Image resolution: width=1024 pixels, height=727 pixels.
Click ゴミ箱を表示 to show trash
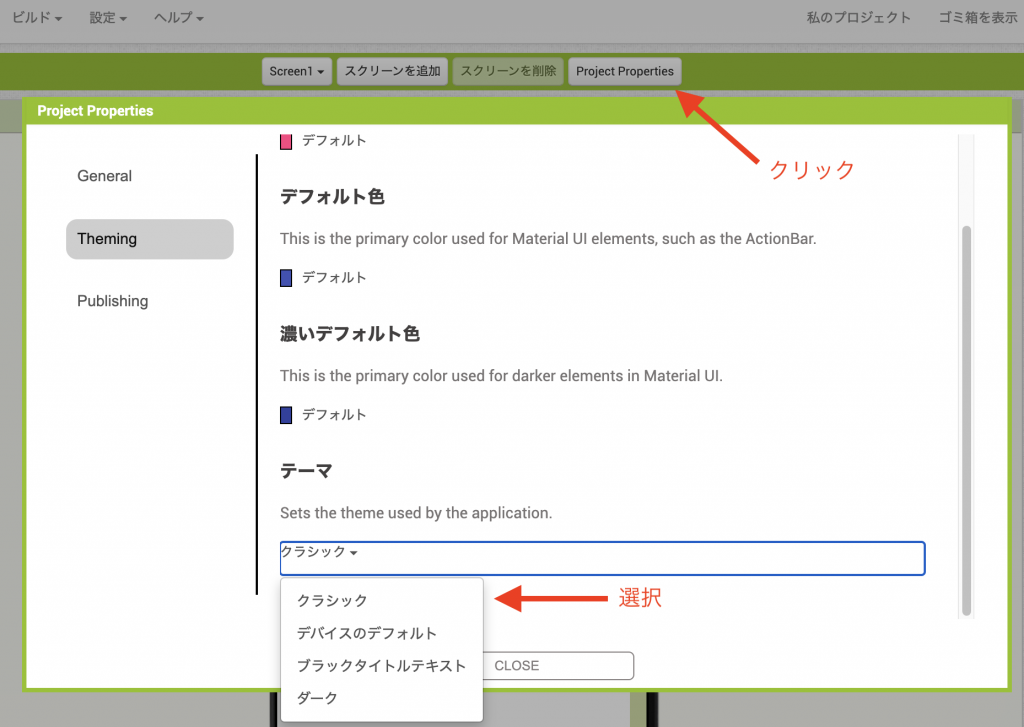[977, 17]
